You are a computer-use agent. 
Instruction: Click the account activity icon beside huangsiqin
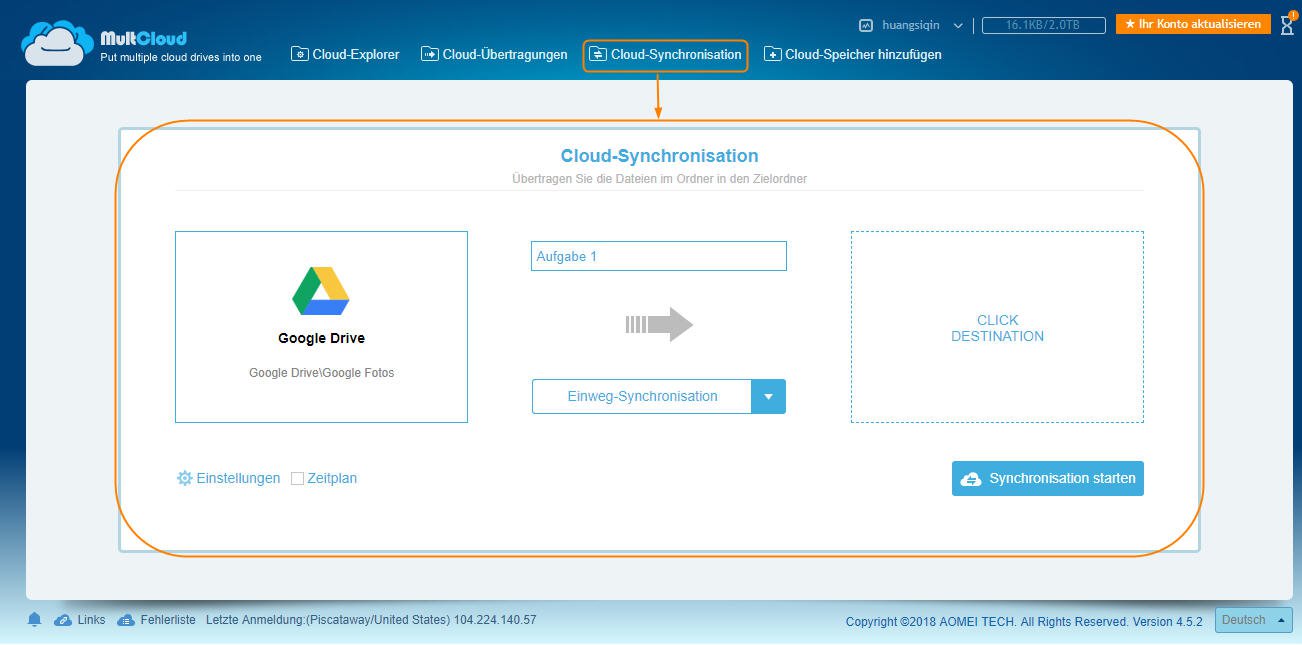(x=866, y=25)
